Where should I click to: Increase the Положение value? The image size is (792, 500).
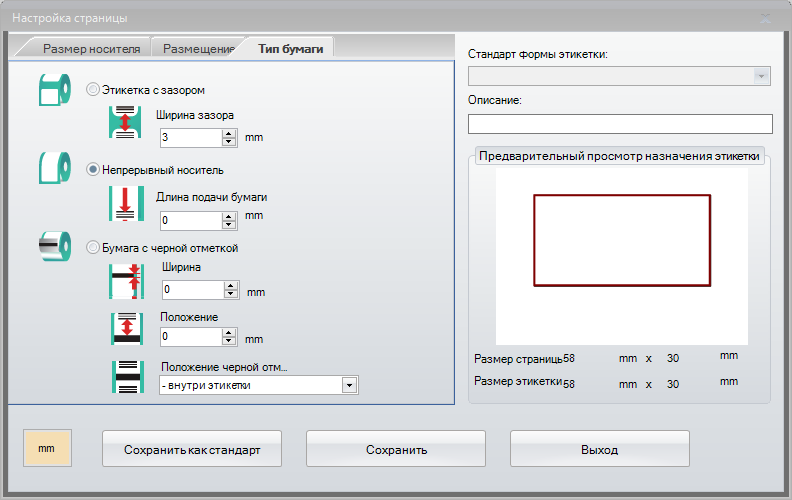[229, 333]
